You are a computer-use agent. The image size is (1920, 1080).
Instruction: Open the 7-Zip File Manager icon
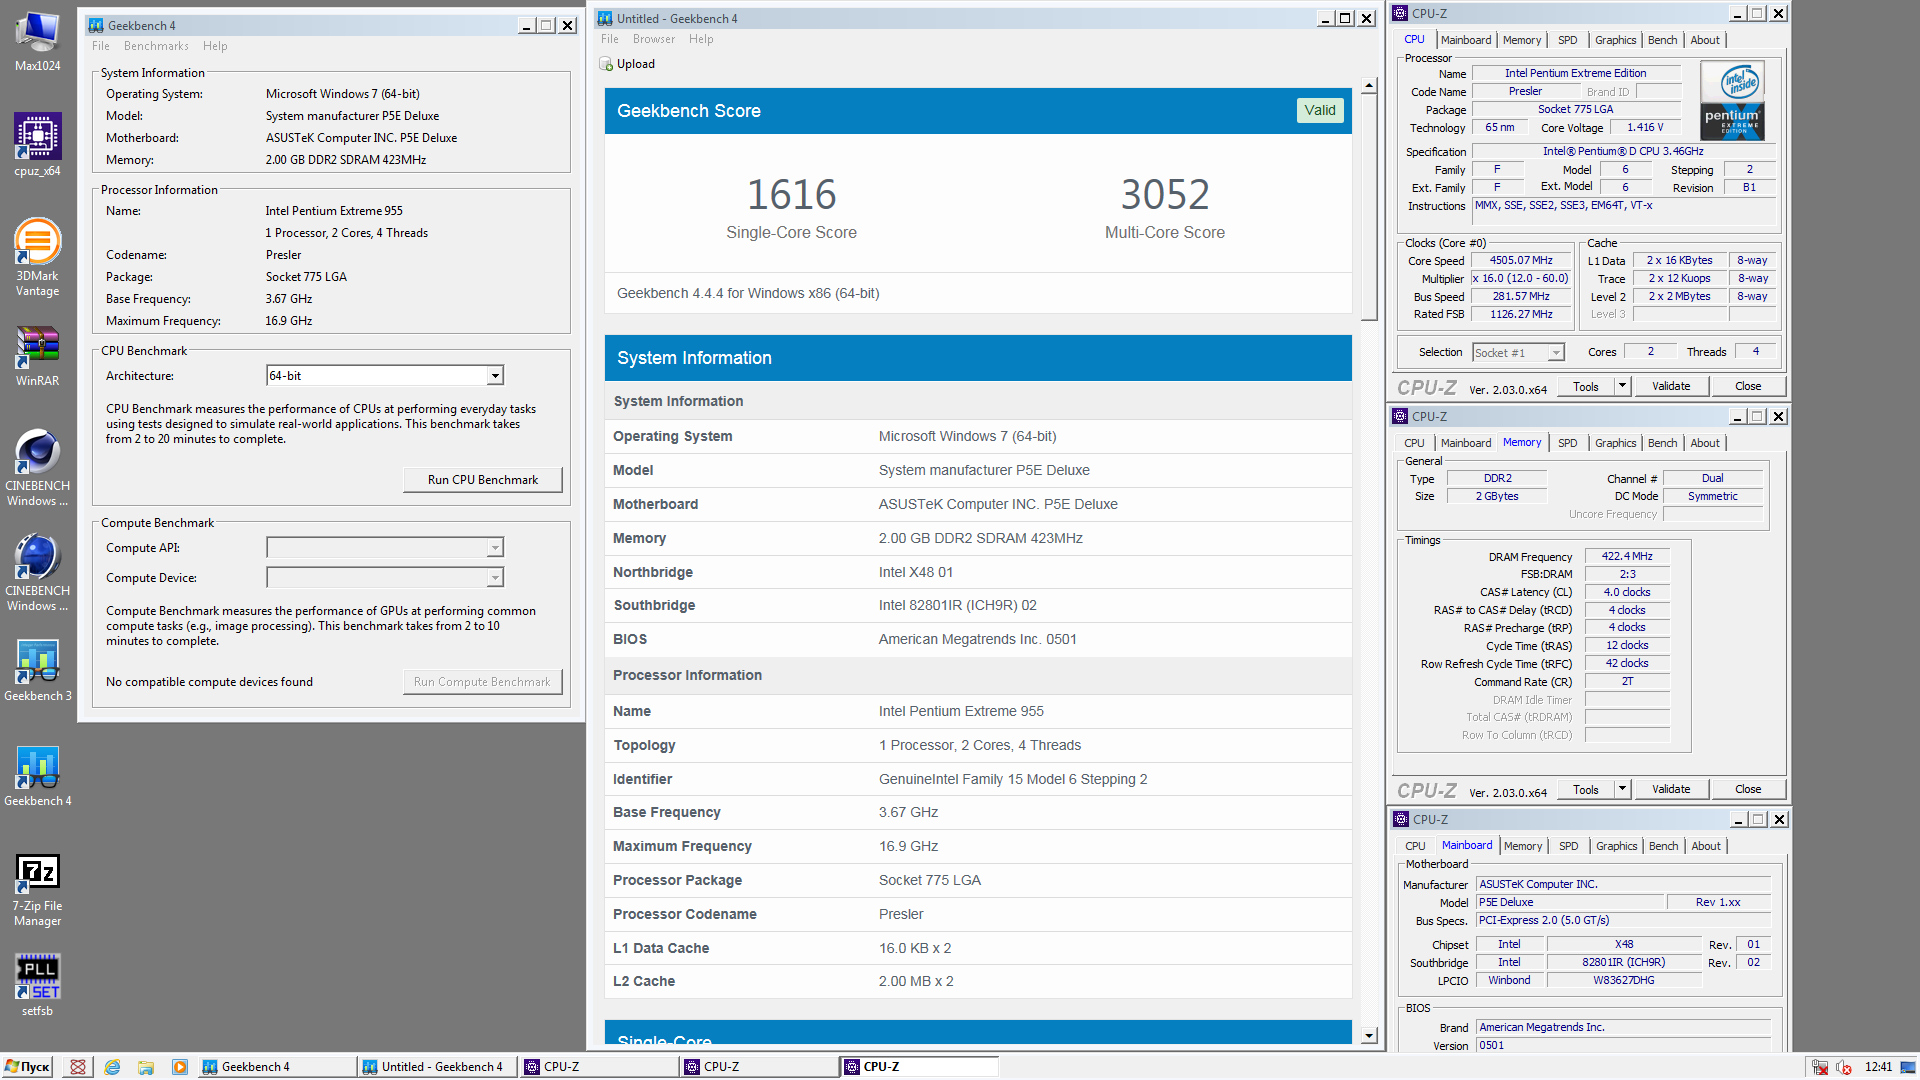tap(37, 890)
